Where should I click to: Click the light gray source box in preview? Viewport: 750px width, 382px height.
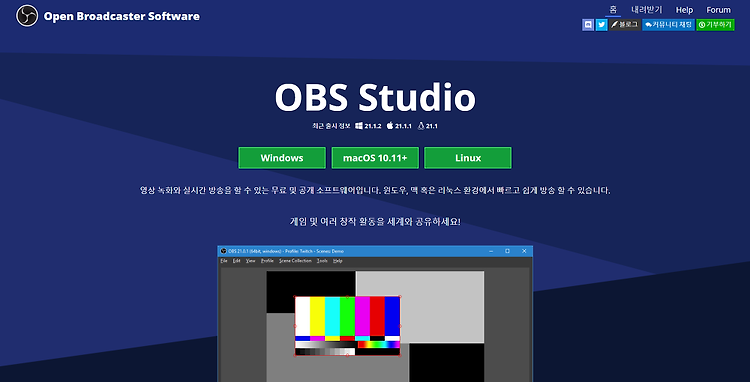442,307
